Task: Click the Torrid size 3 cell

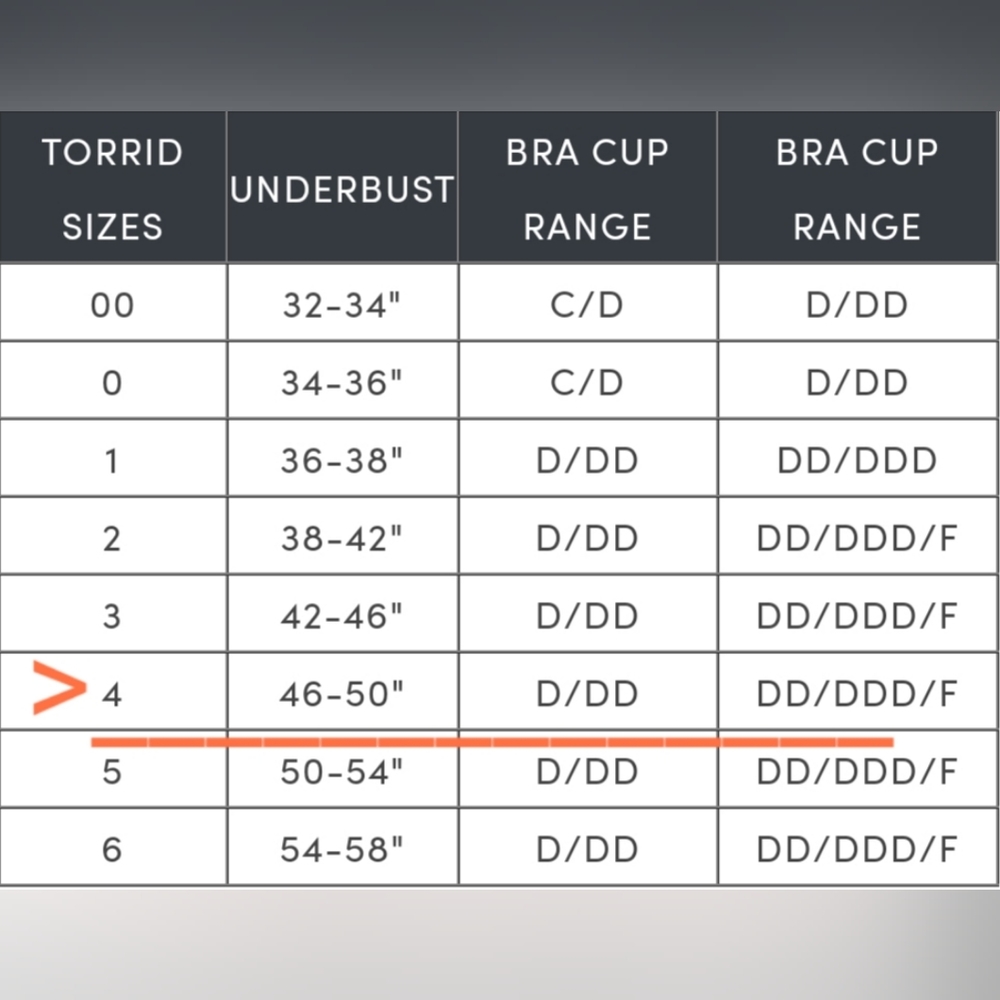Action: coord(112,616)
